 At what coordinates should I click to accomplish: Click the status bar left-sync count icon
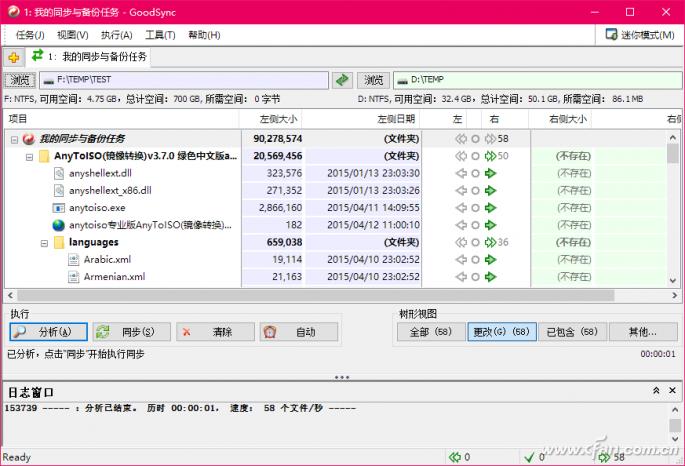455,457
